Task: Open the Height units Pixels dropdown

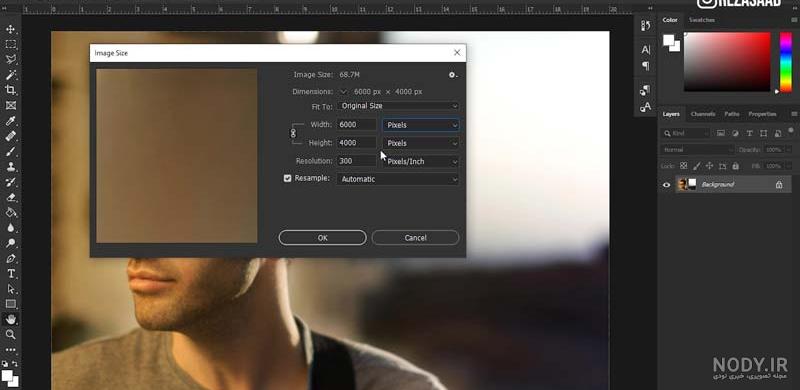Action: click(x=420, y=143)
